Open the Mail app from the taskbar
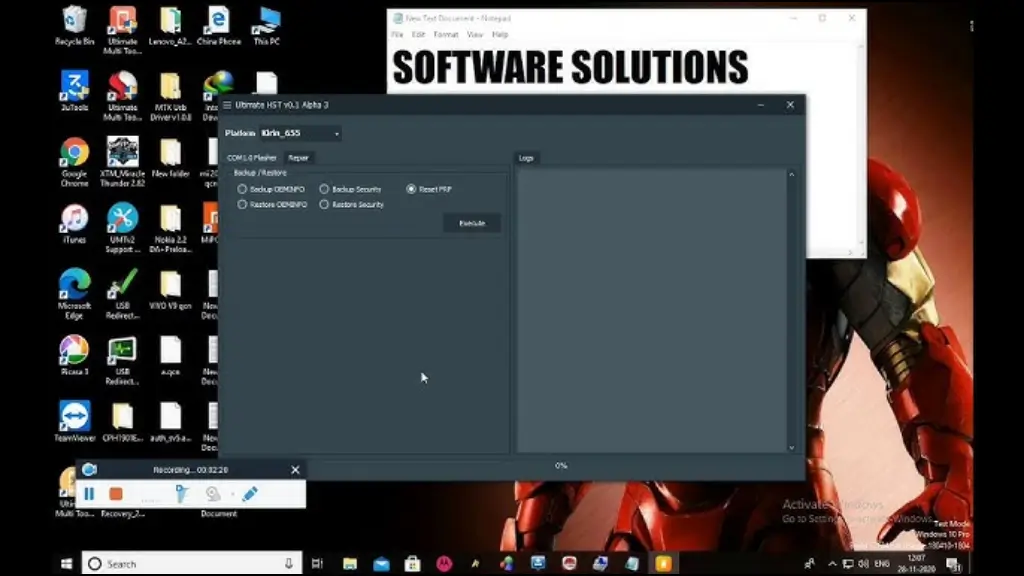The width and height of the screenshot is (1024, 576). (381, 564)
